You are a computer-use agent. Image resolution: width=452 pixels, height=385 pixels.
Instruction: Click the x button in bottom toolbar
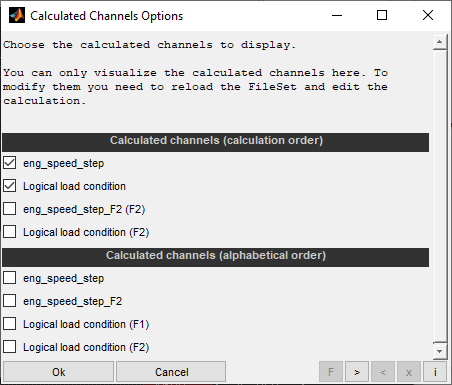409,372
